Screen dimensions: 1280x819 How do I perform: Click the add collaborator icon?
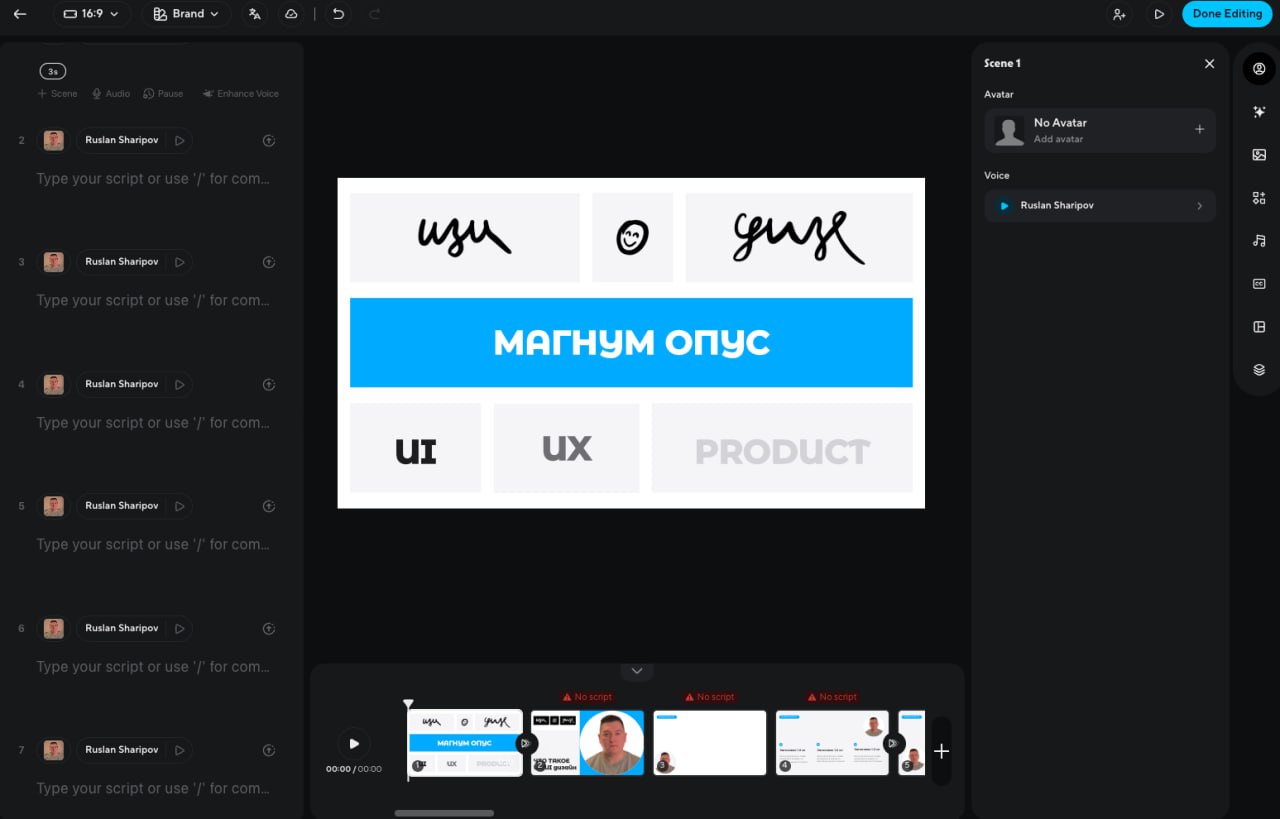[1119, 14]
